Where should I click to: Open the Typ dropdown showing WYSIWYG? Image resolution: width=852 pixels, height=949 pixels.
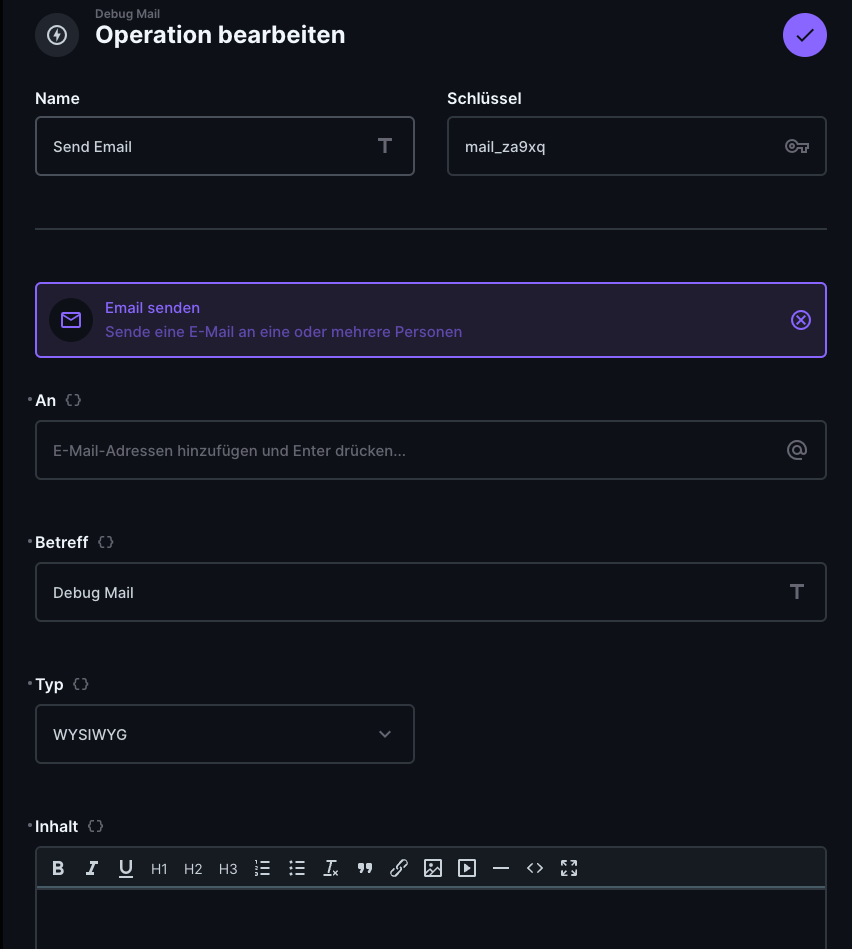point(224,734)
